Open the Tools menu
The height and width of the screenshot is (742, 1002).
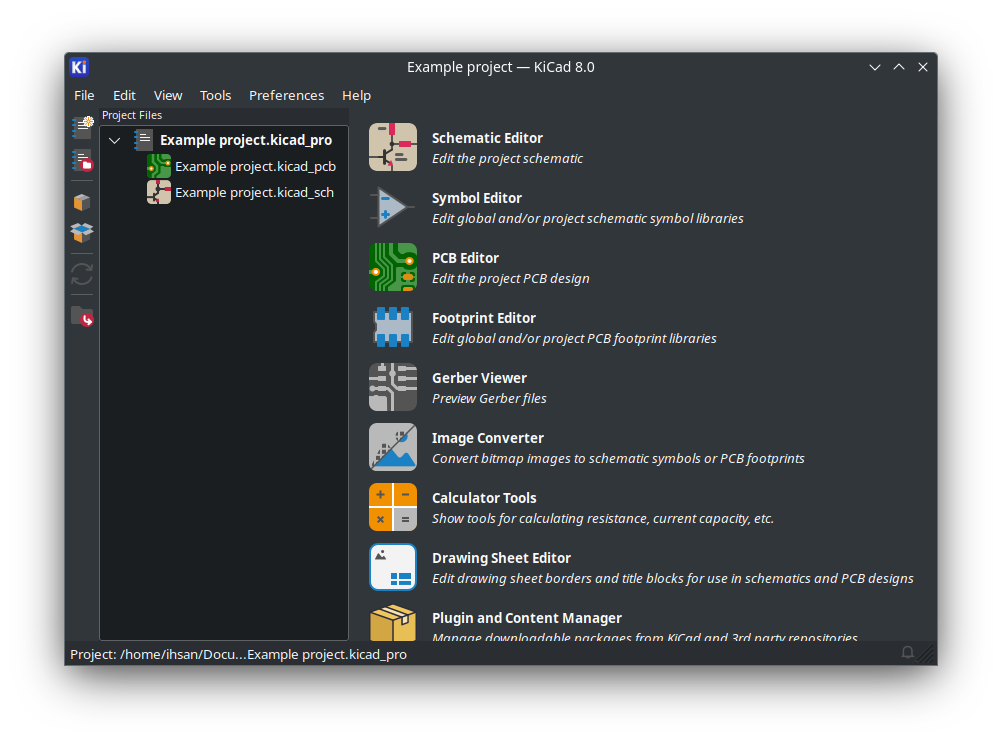(x=215, y=95)
